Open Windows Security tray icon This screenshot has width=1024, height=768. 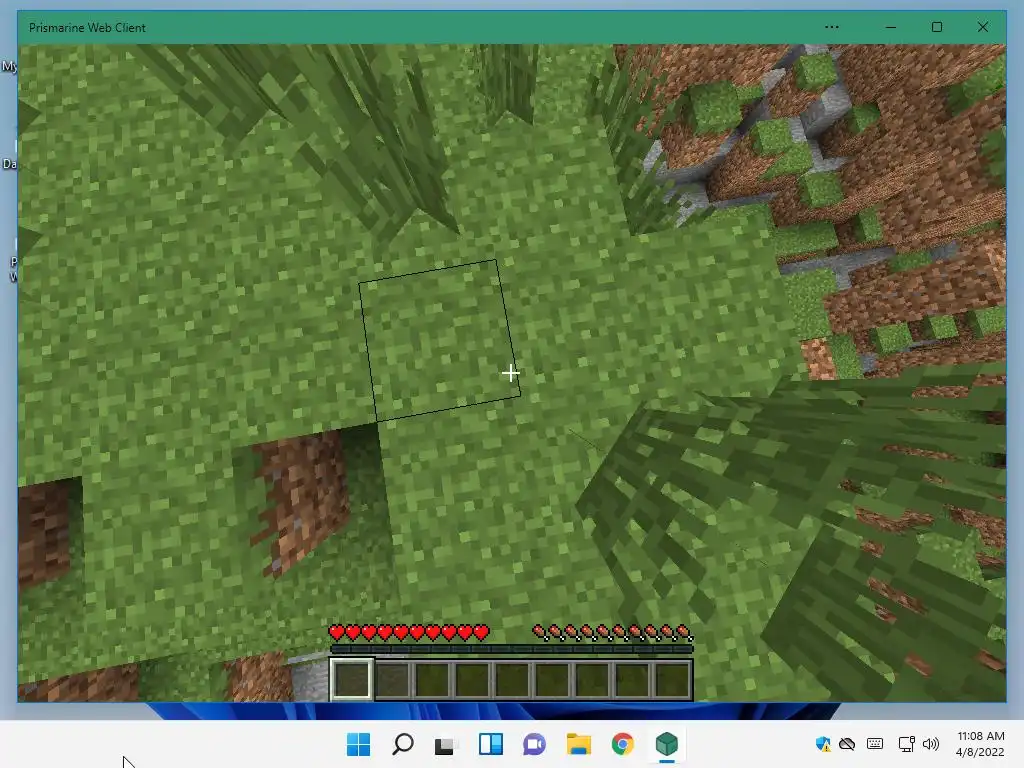[823, 744]
